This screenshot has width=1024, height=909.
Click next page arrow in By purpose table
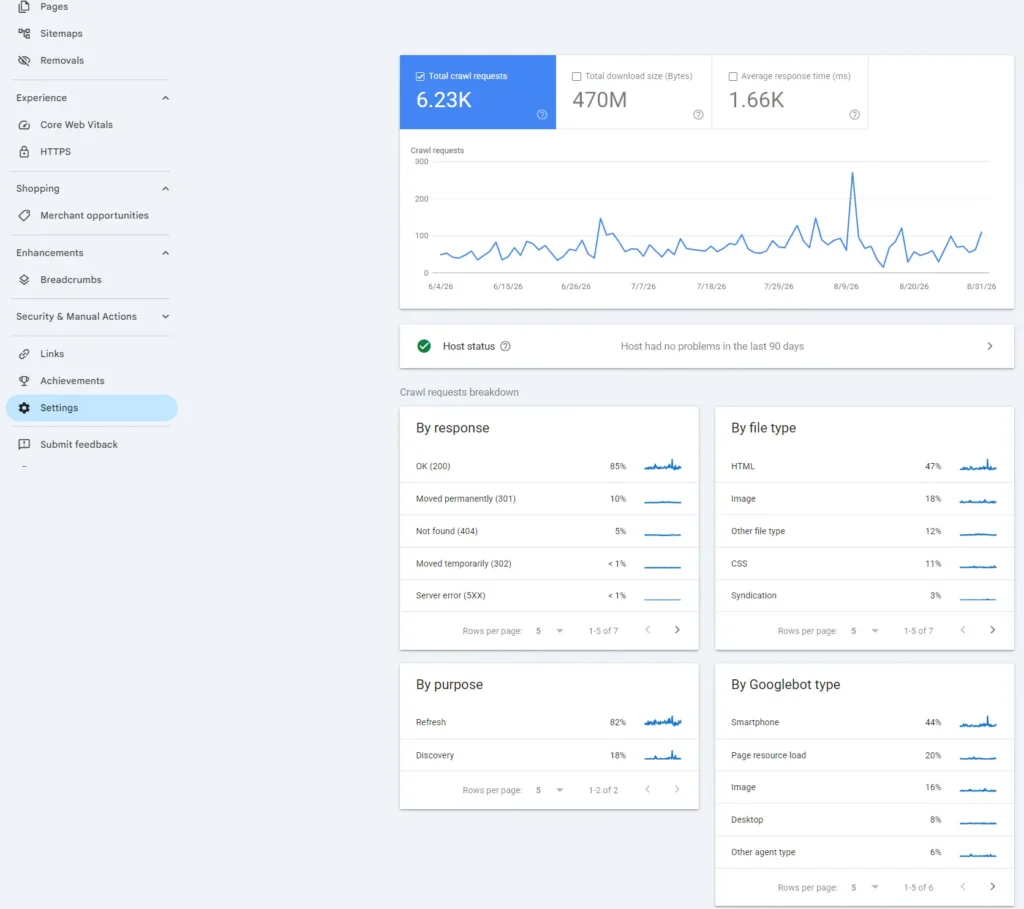[x=677, y=789]
